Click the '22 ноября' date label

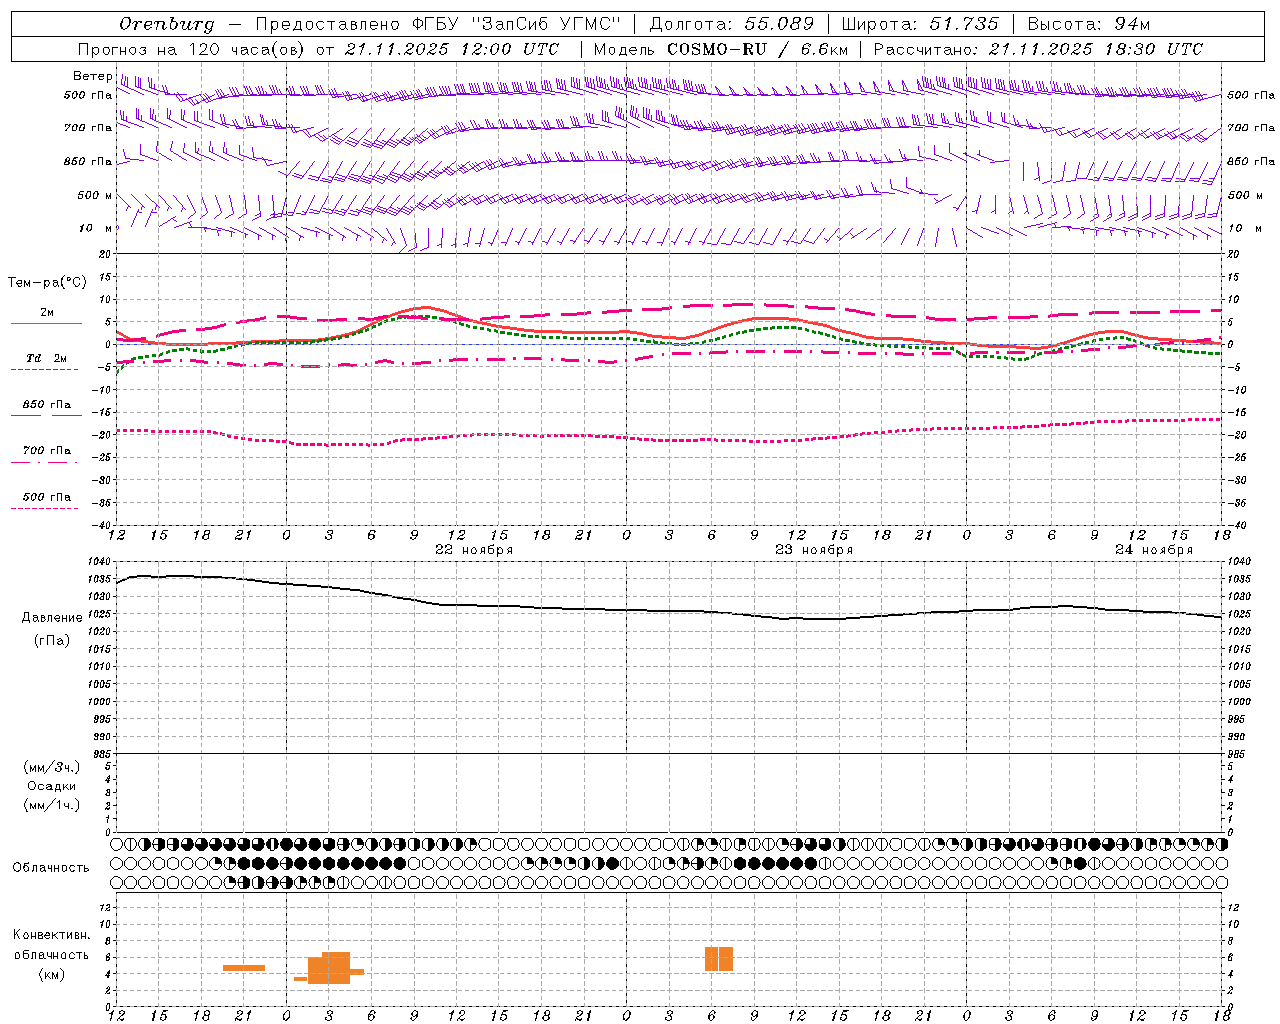(x=473, y=550)
